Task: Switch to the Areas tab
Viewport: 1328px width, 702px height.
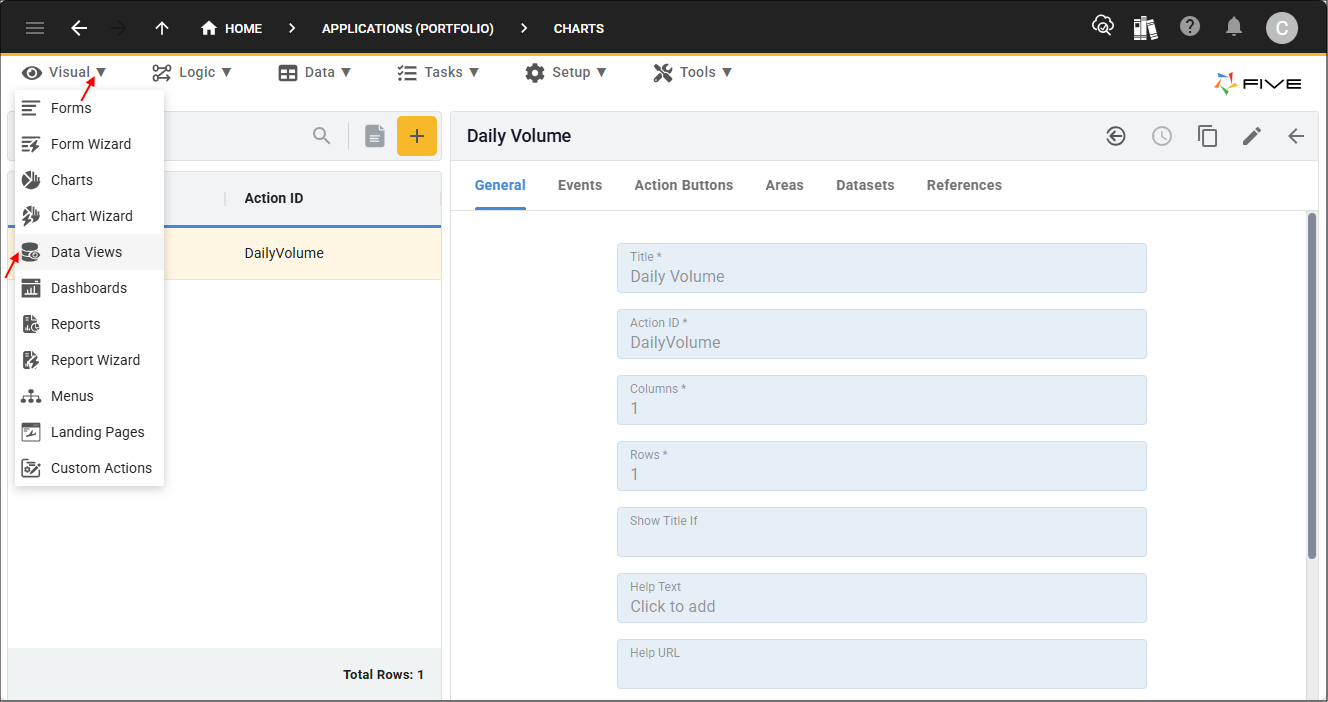Action: [x=785, y=185]
